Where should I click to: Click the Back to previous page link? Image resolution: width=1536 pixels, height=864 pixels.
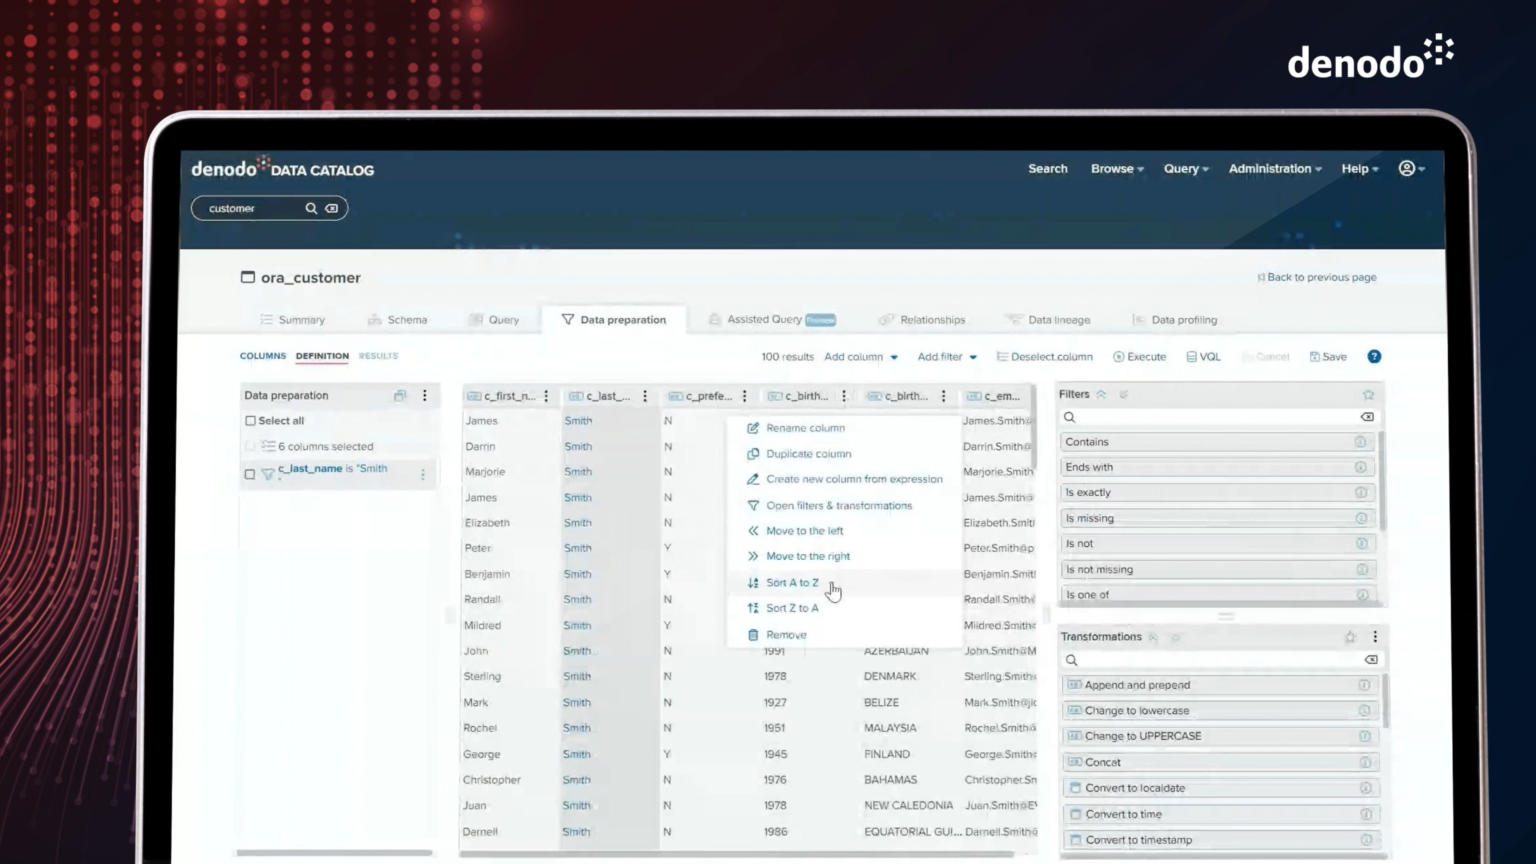(1318, 277)
